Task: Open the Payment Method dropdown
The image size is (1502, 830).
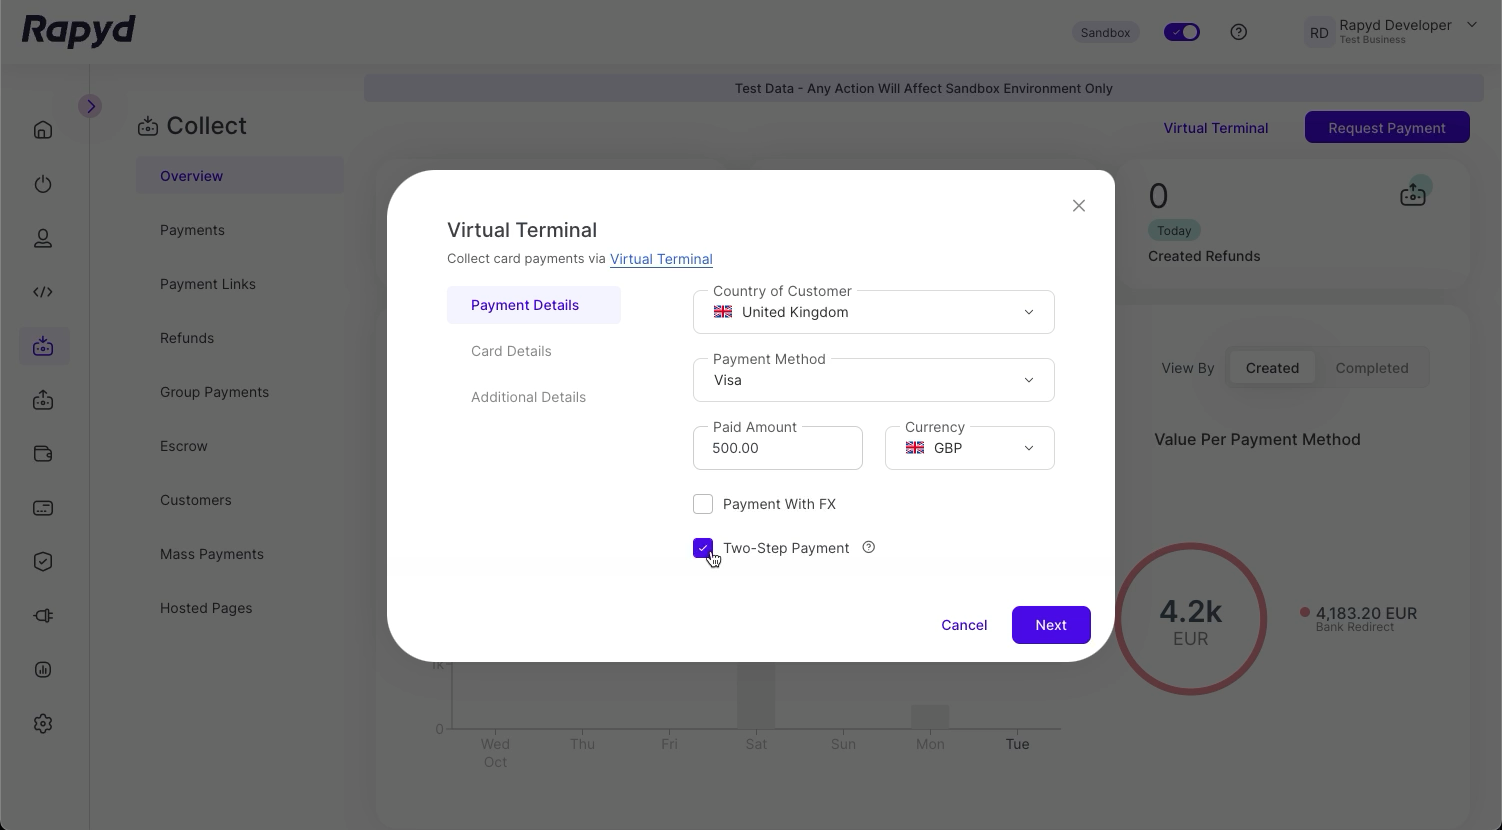Action: [873, 380]
